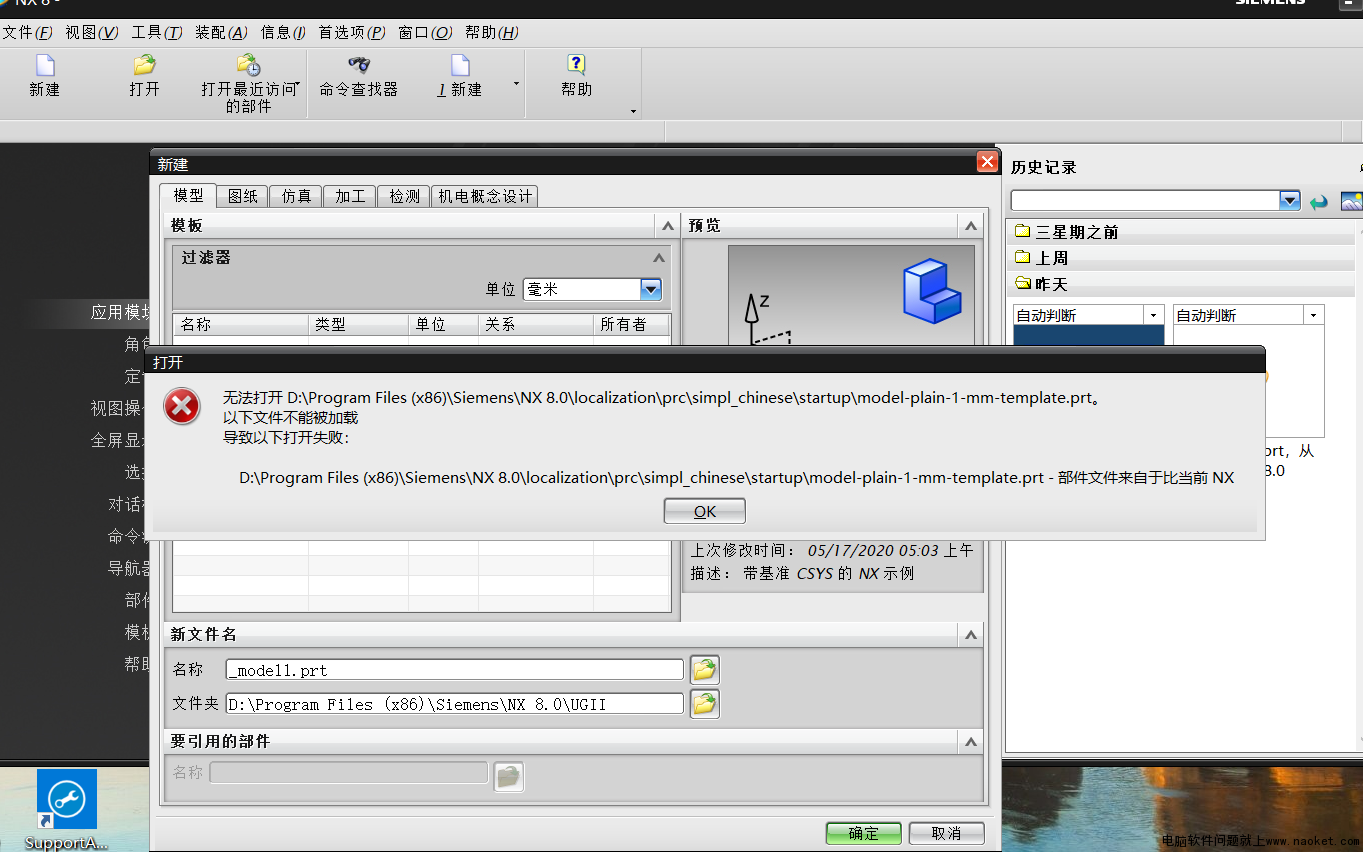Viewport: 1363px width, 852px height.
Task: Click the 新建 new file toolbar icon
Action: tap(44, 65)
